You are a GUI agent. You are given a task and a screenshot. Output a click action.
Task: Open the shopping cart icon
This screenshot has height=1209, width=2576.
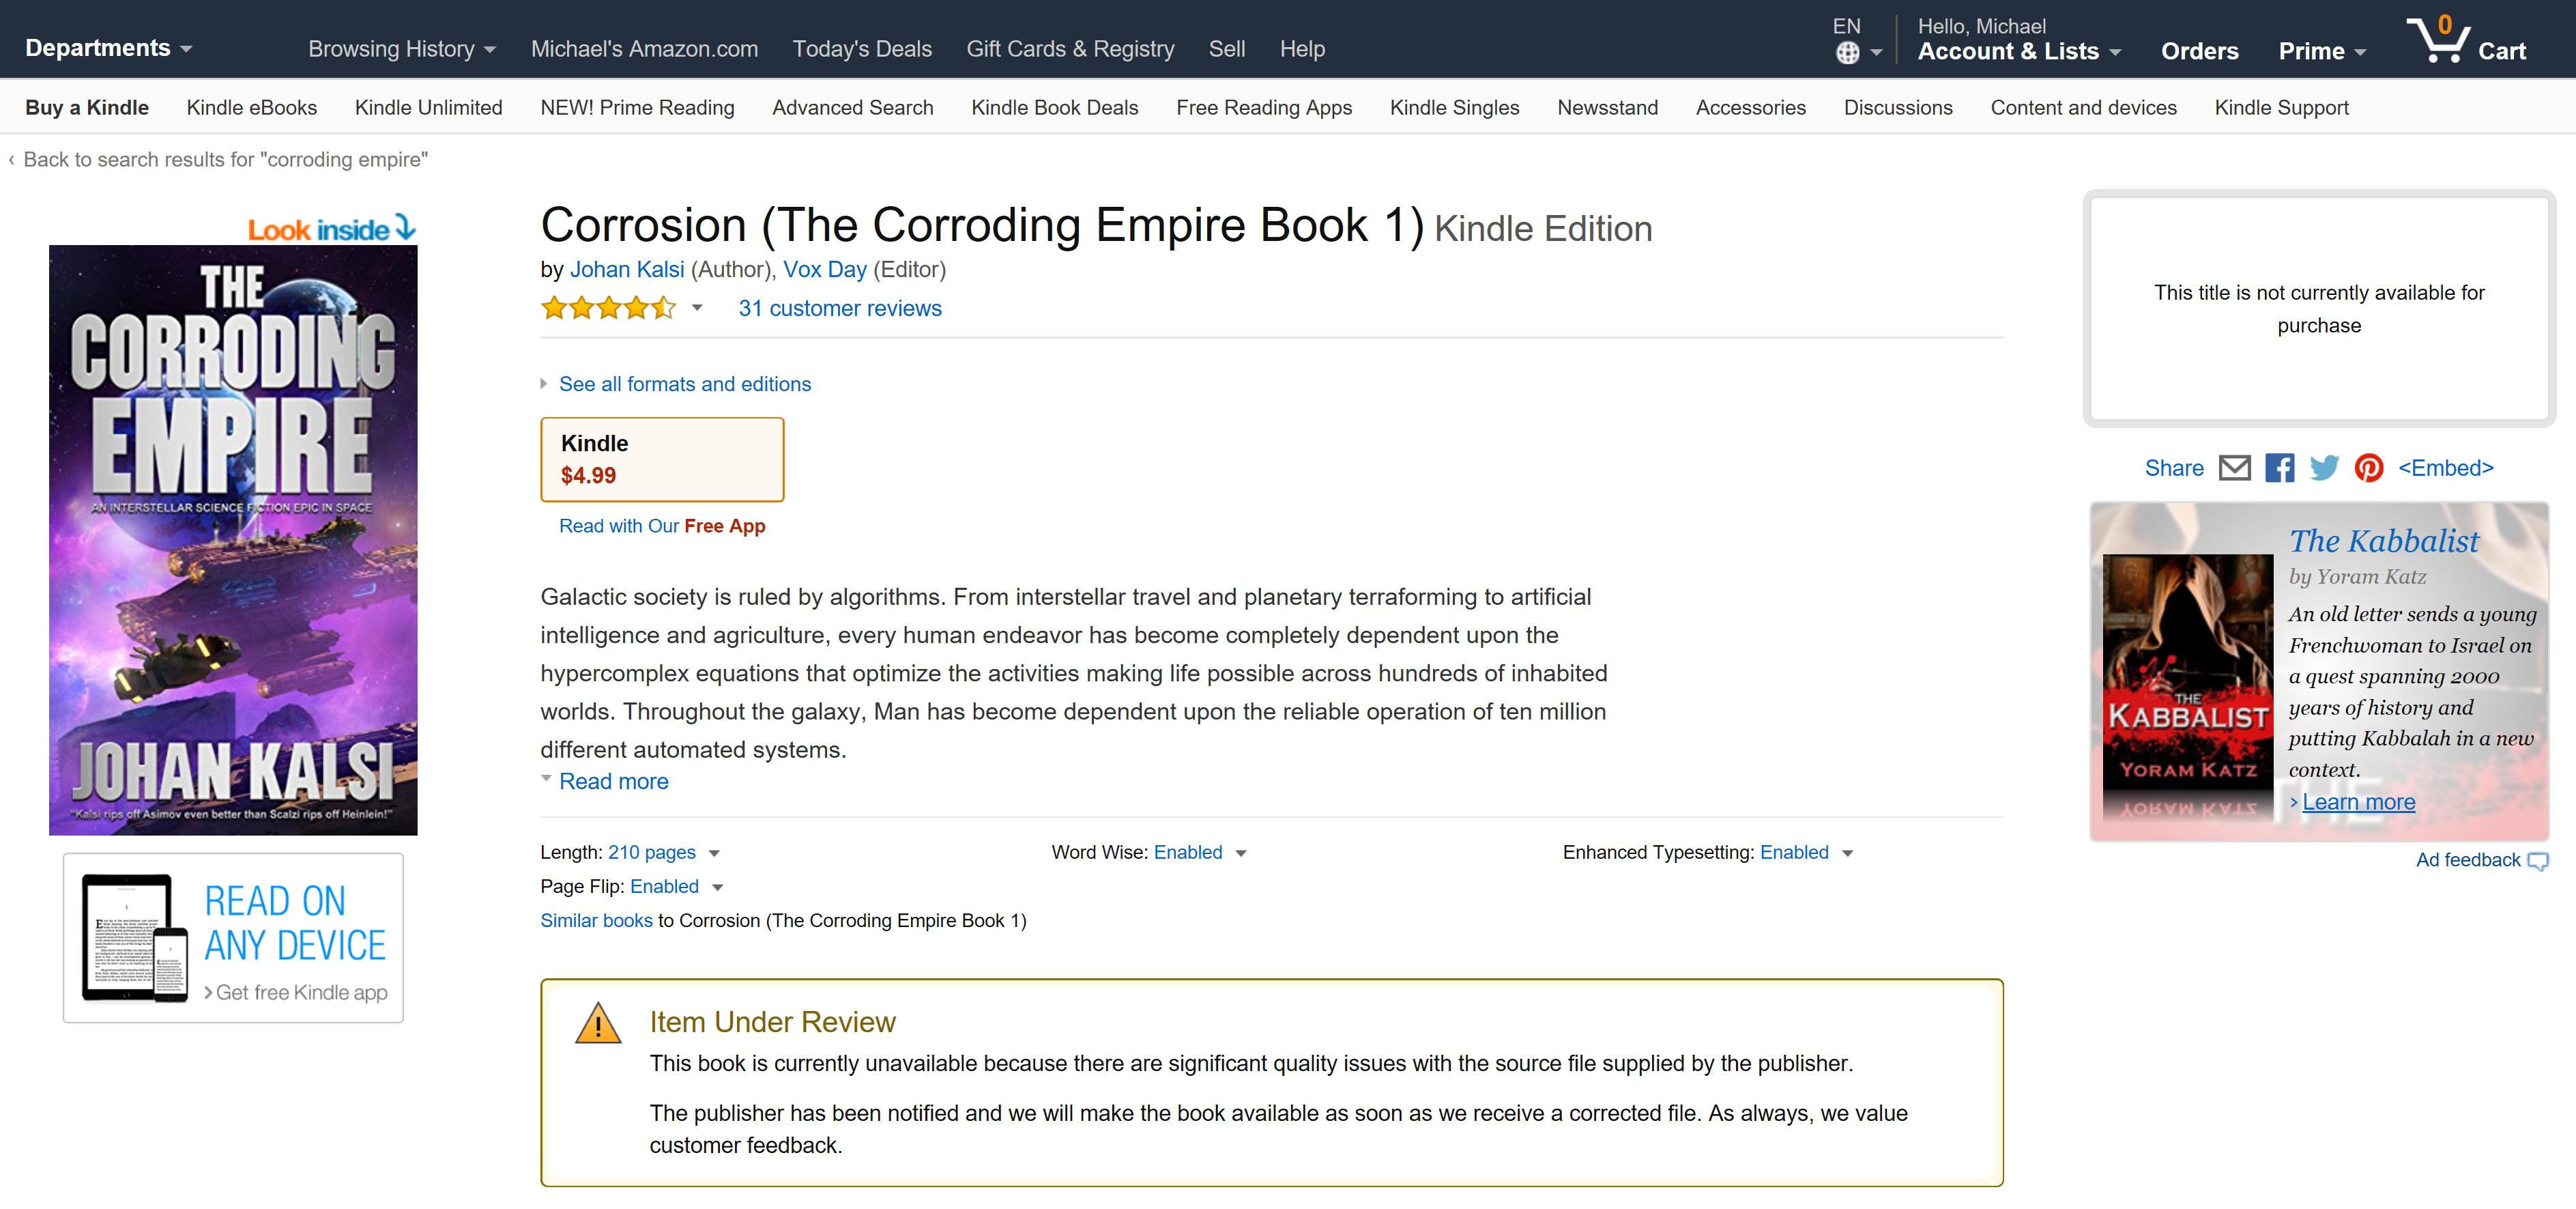click(x=2439, y=42)
